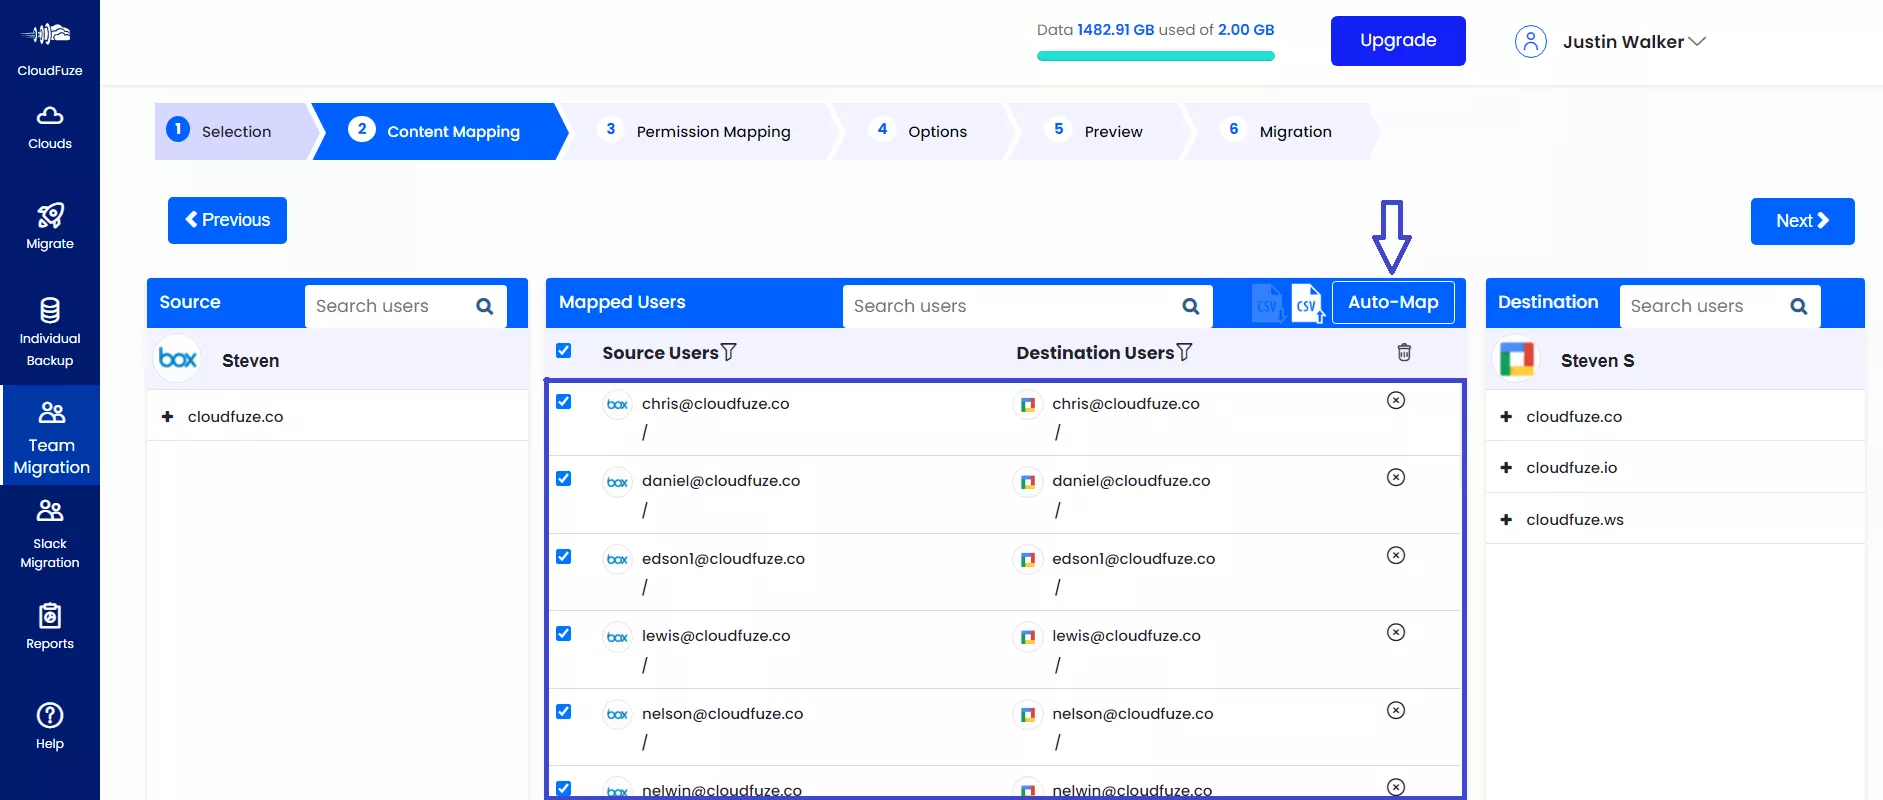Open the CloudFuze logo home
Screen dimensions: 1883x800
coord(49,48)
